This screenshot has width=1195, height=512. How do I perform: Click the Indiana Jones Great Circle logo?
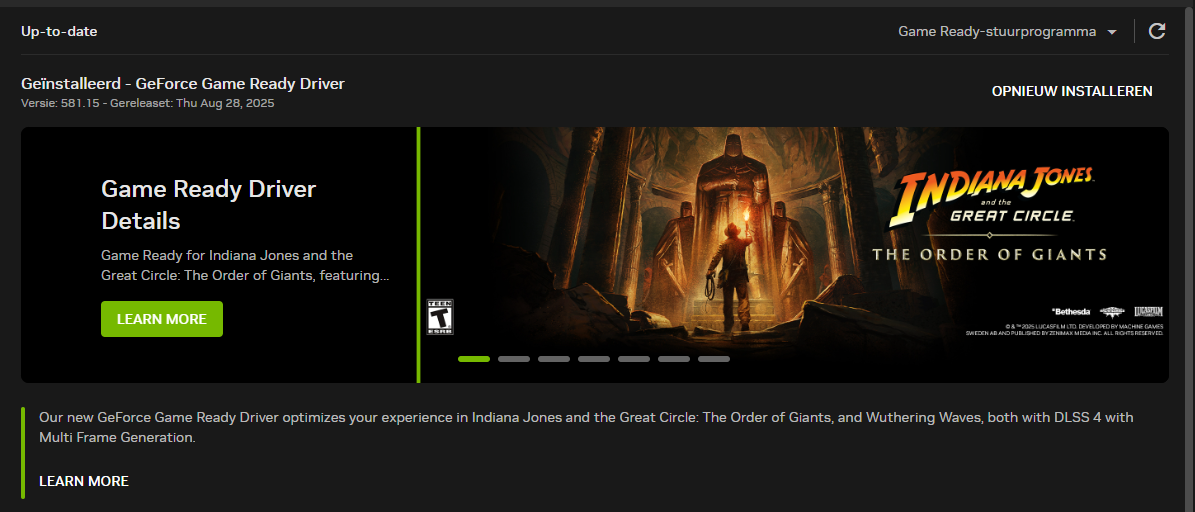992,196
